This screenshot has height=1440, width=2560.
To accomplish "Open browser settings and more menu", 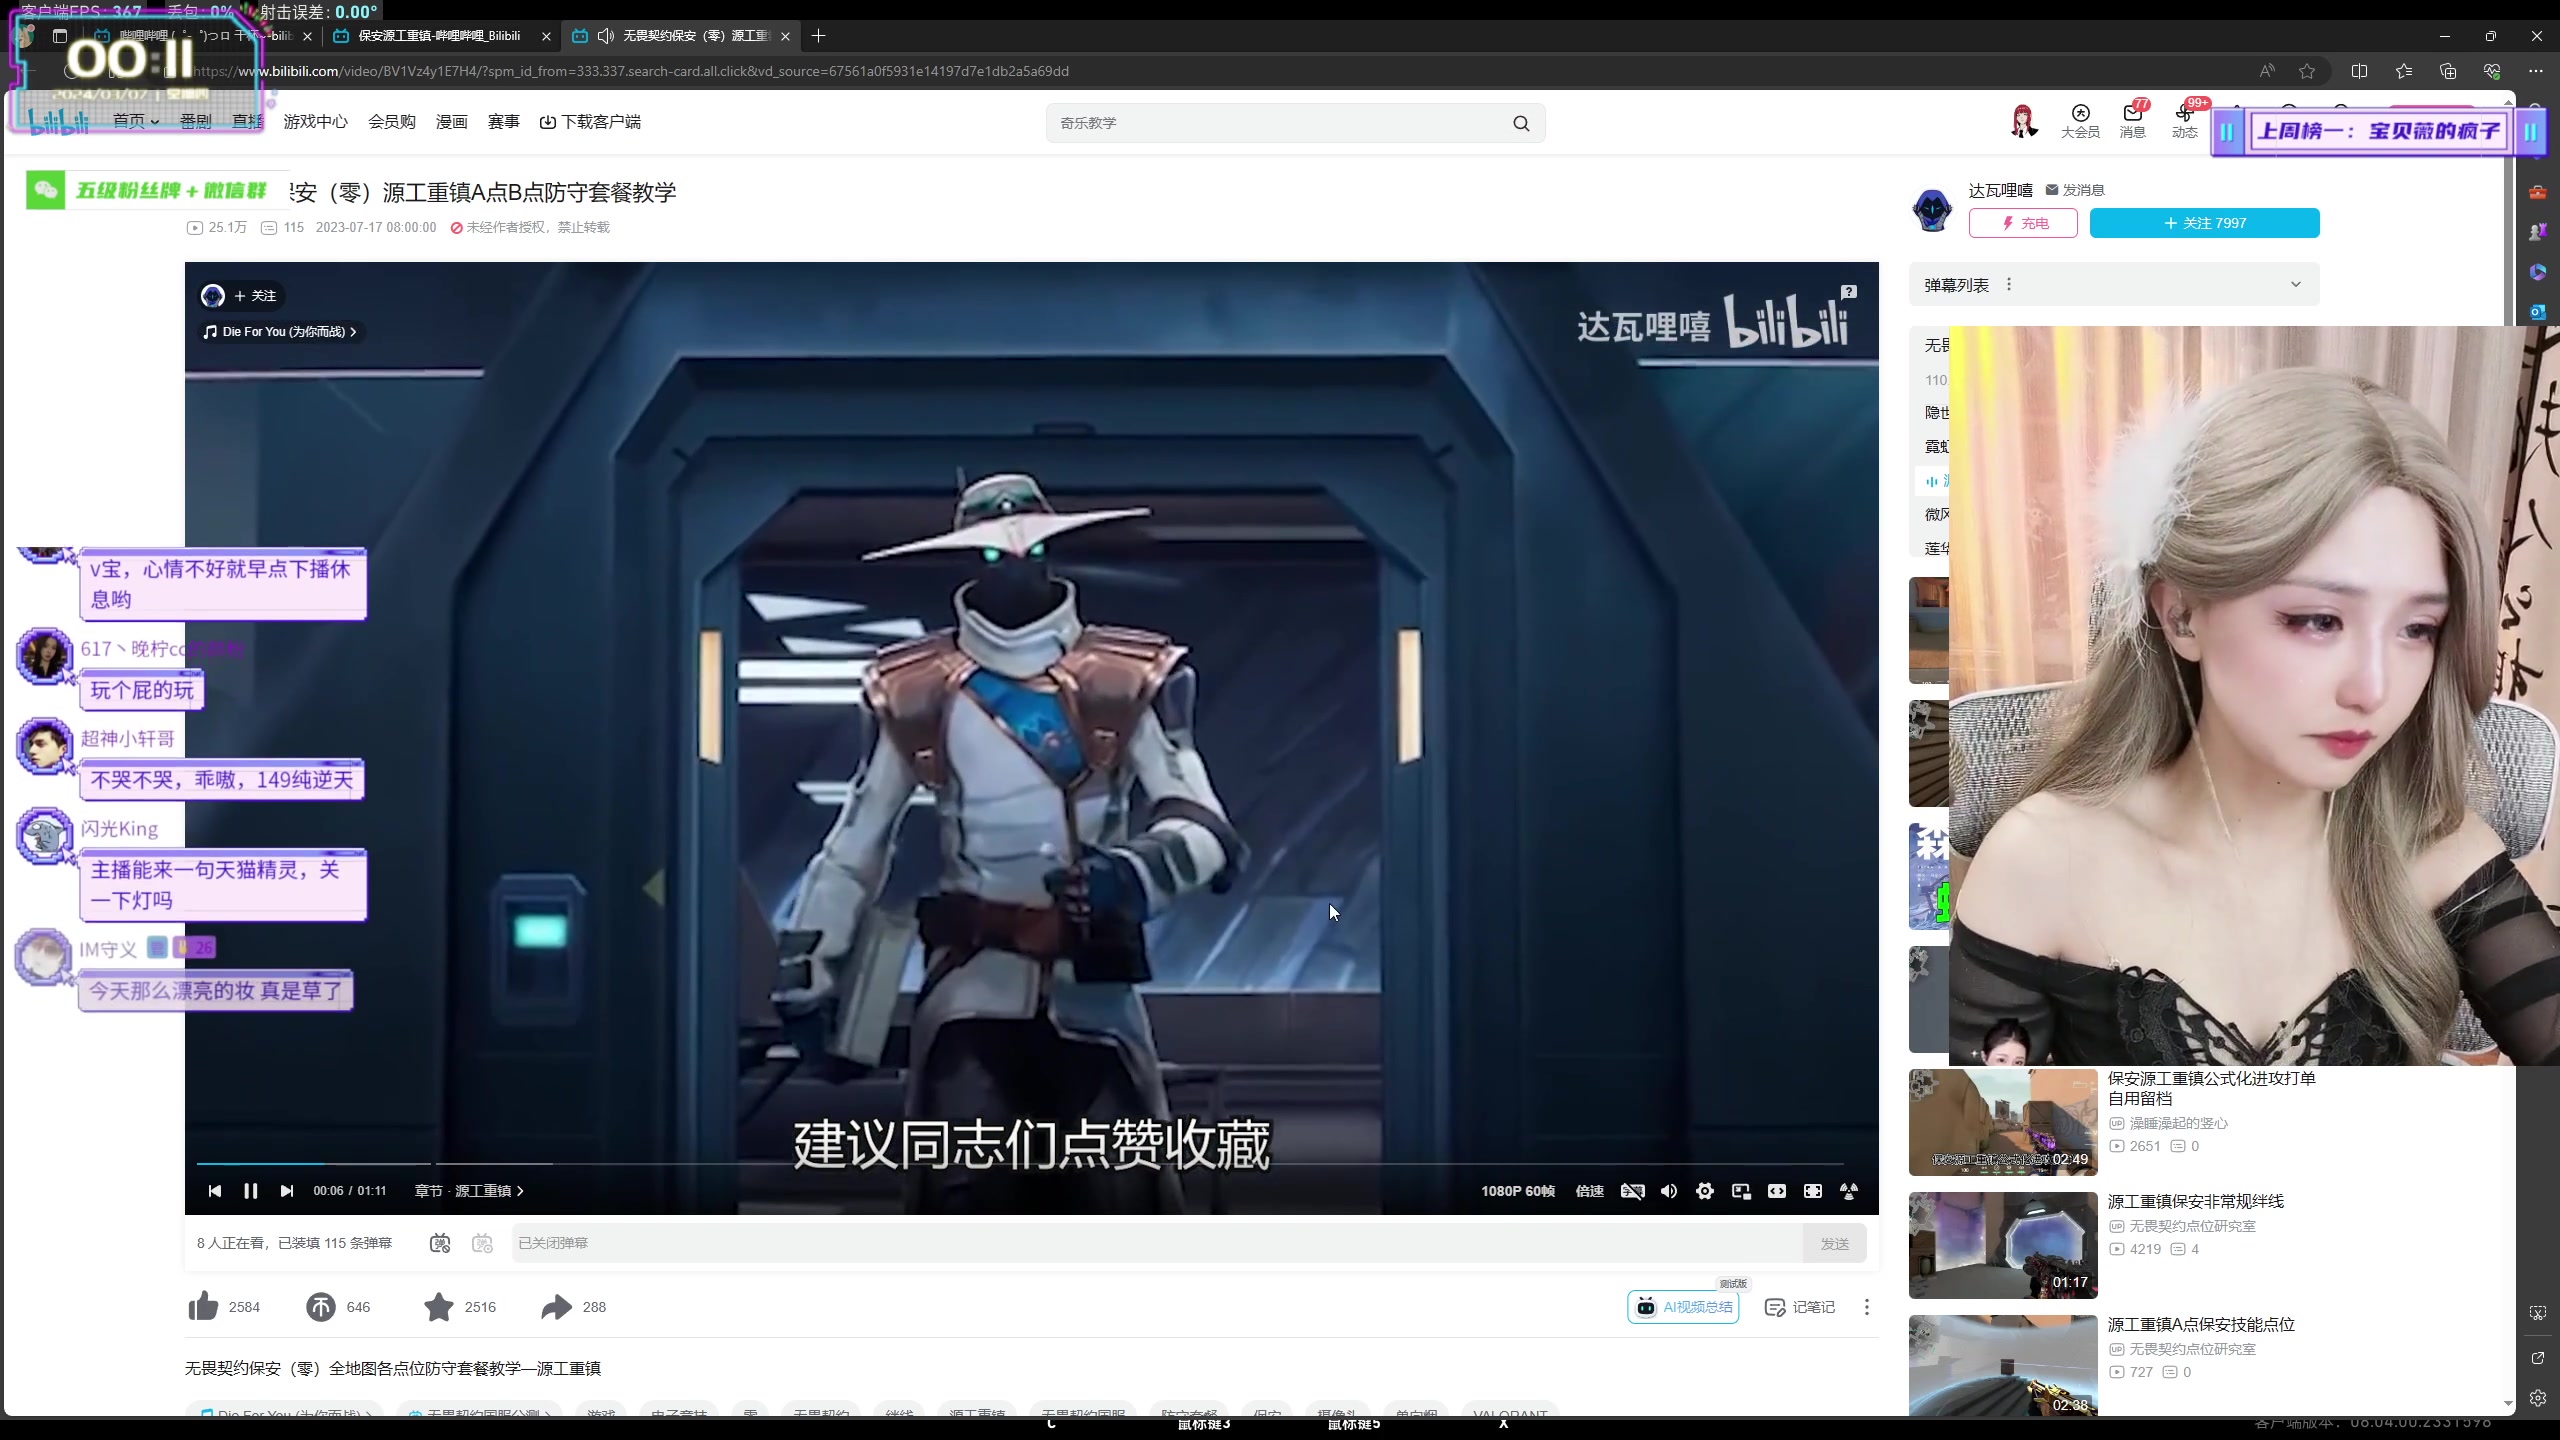I will [x=2536, y=71].
